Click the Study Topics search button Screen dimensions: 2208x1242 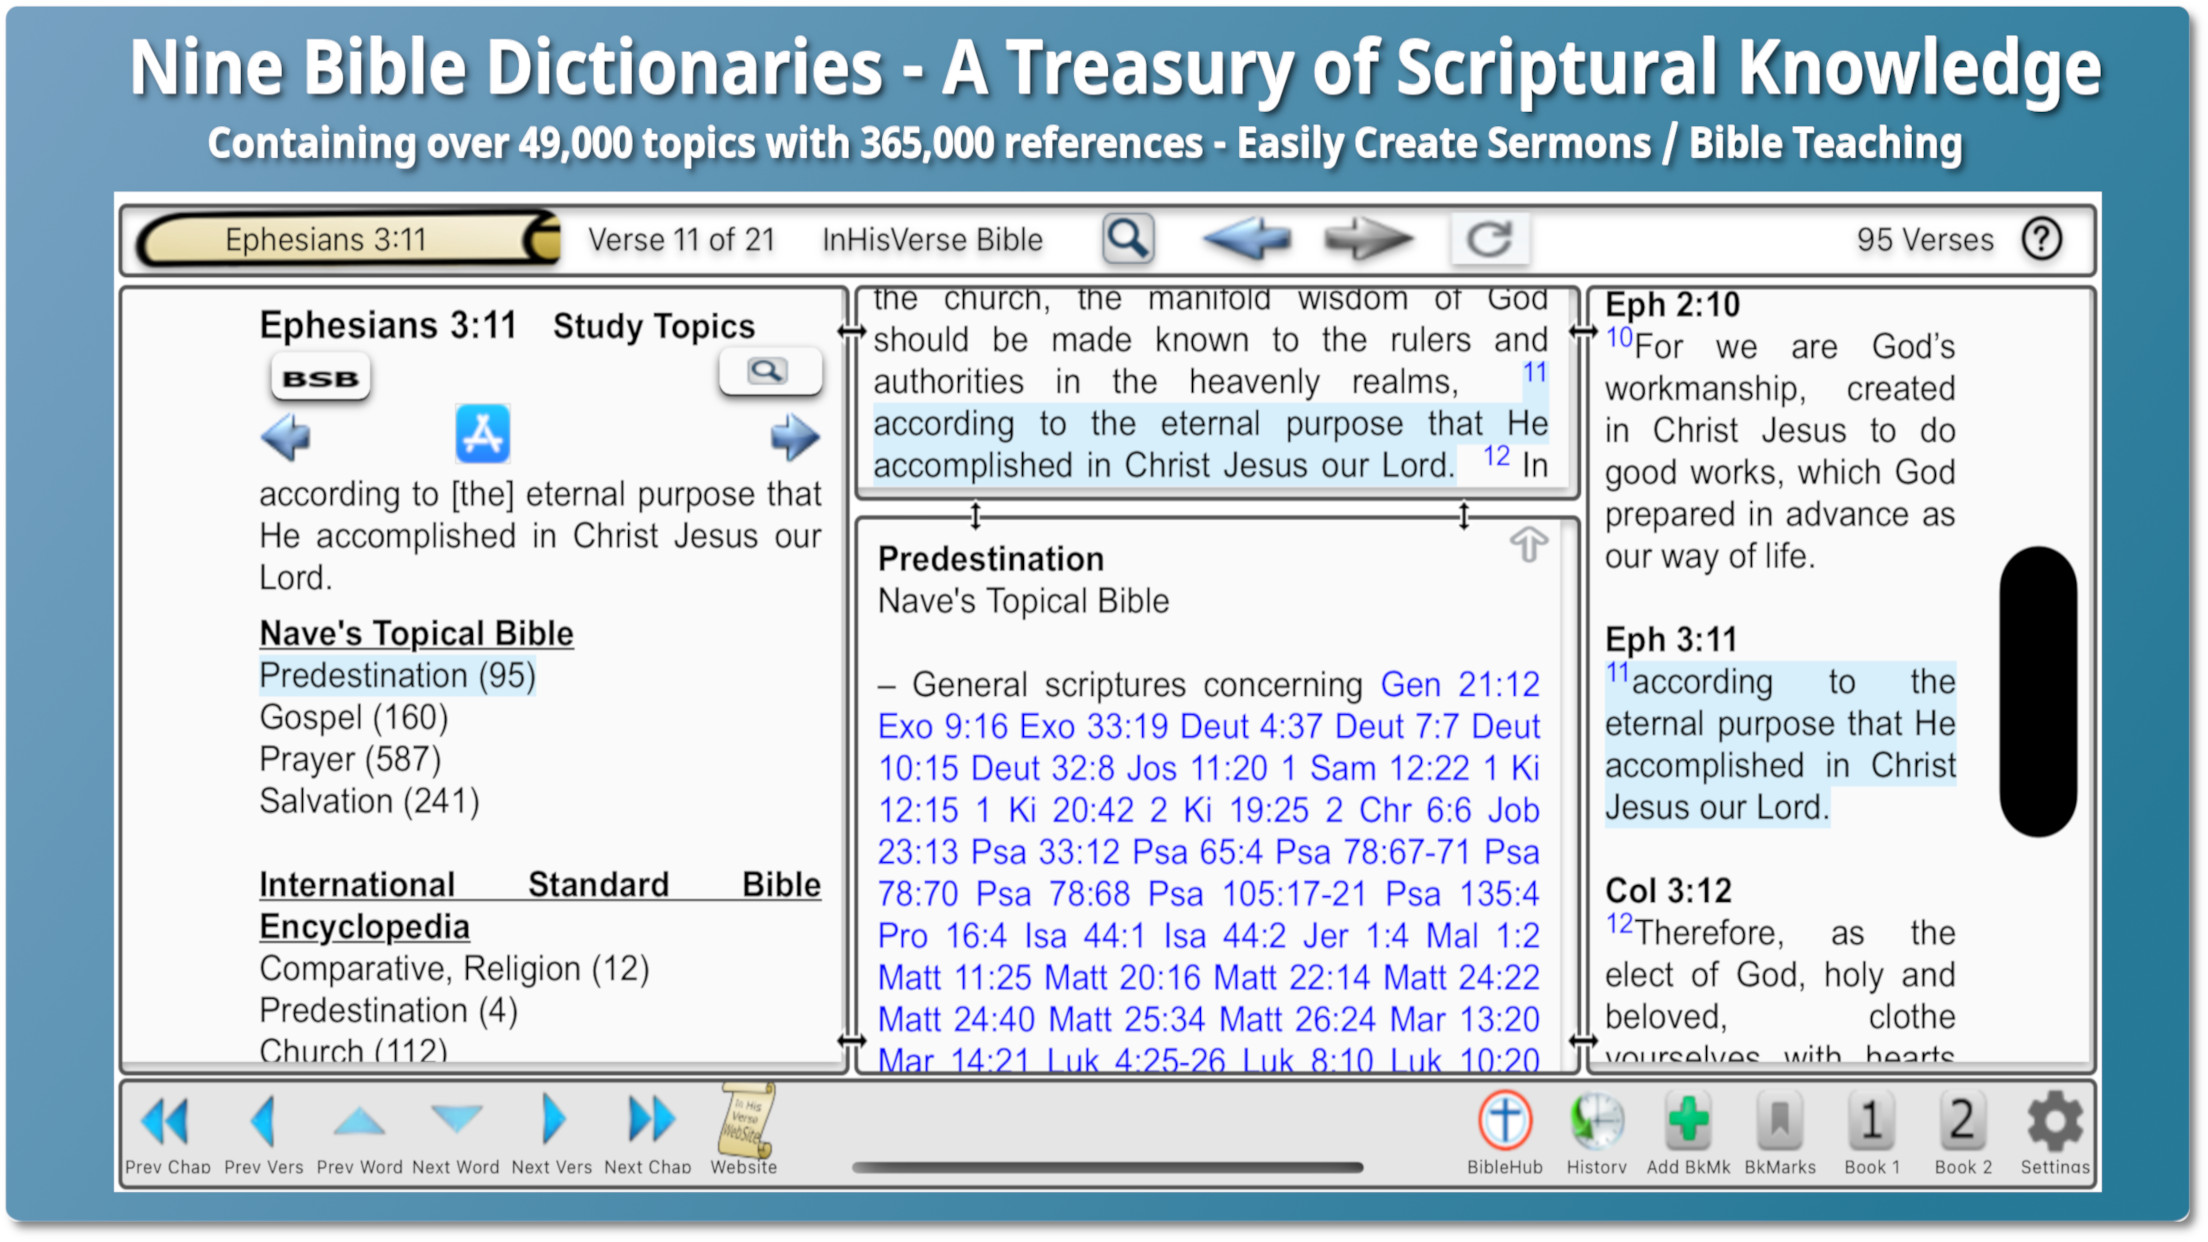pyautogui.click(x=770, y=372)
